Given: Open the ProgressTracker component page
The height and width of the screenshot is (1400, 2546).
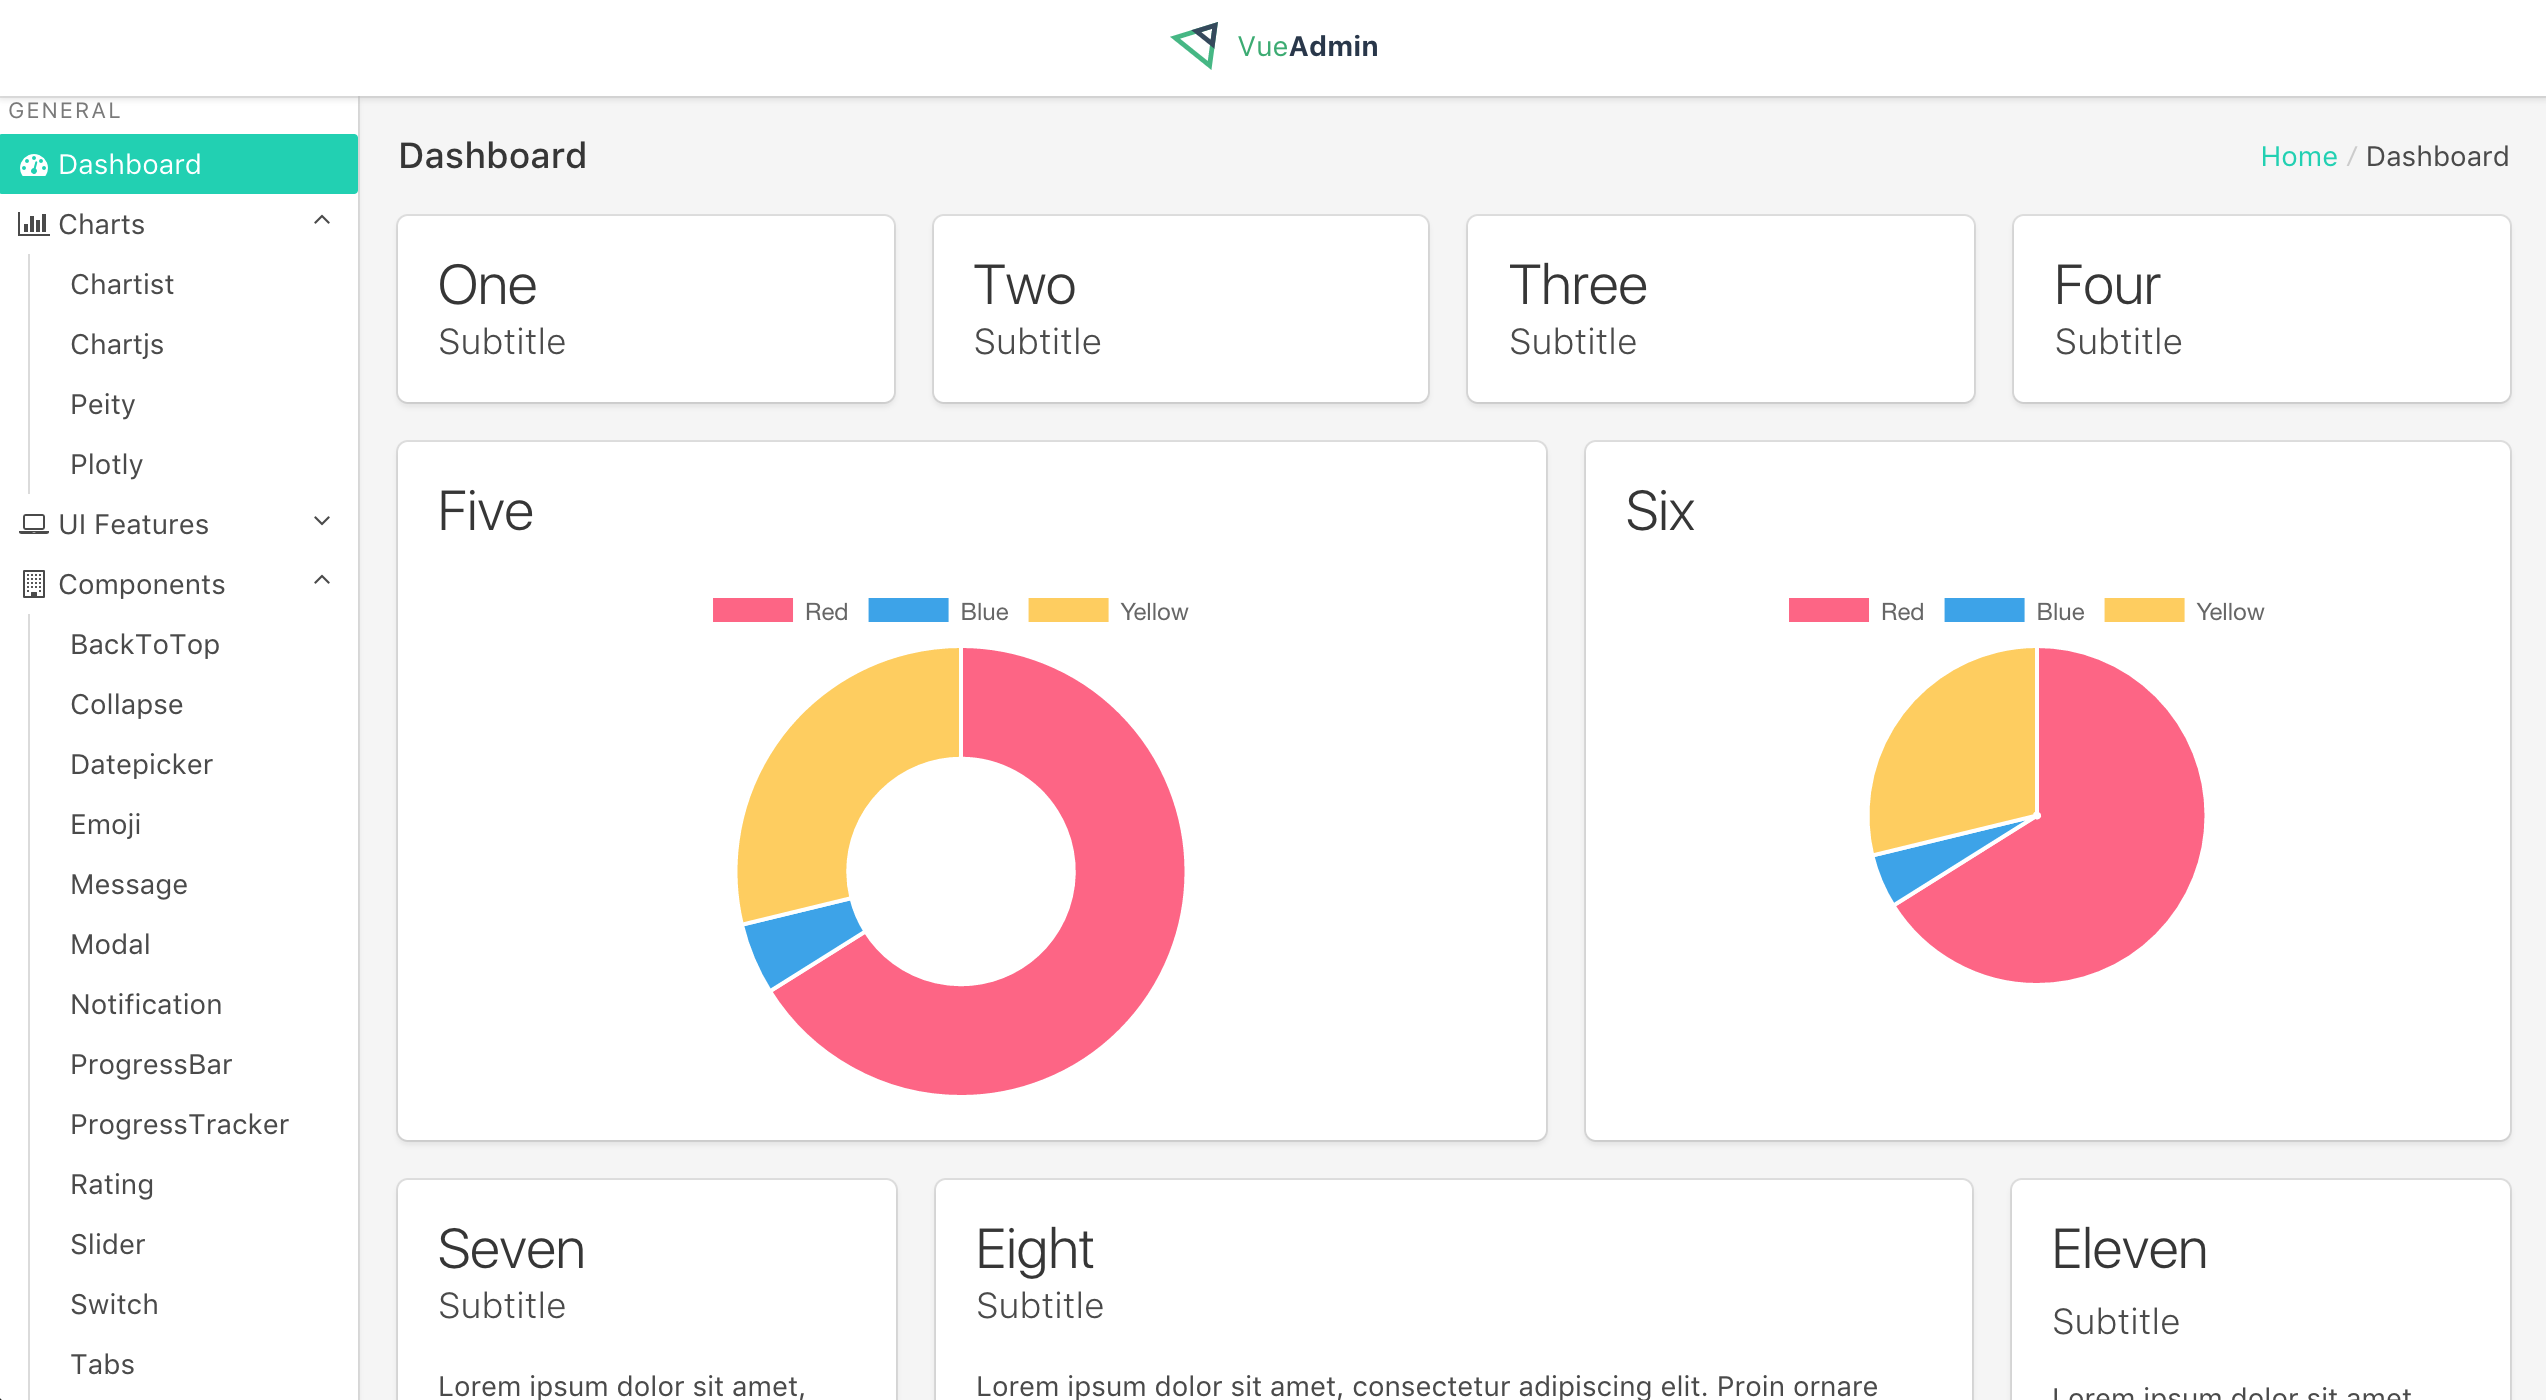Looking at the screenshot, I should tap(179, 1124).
